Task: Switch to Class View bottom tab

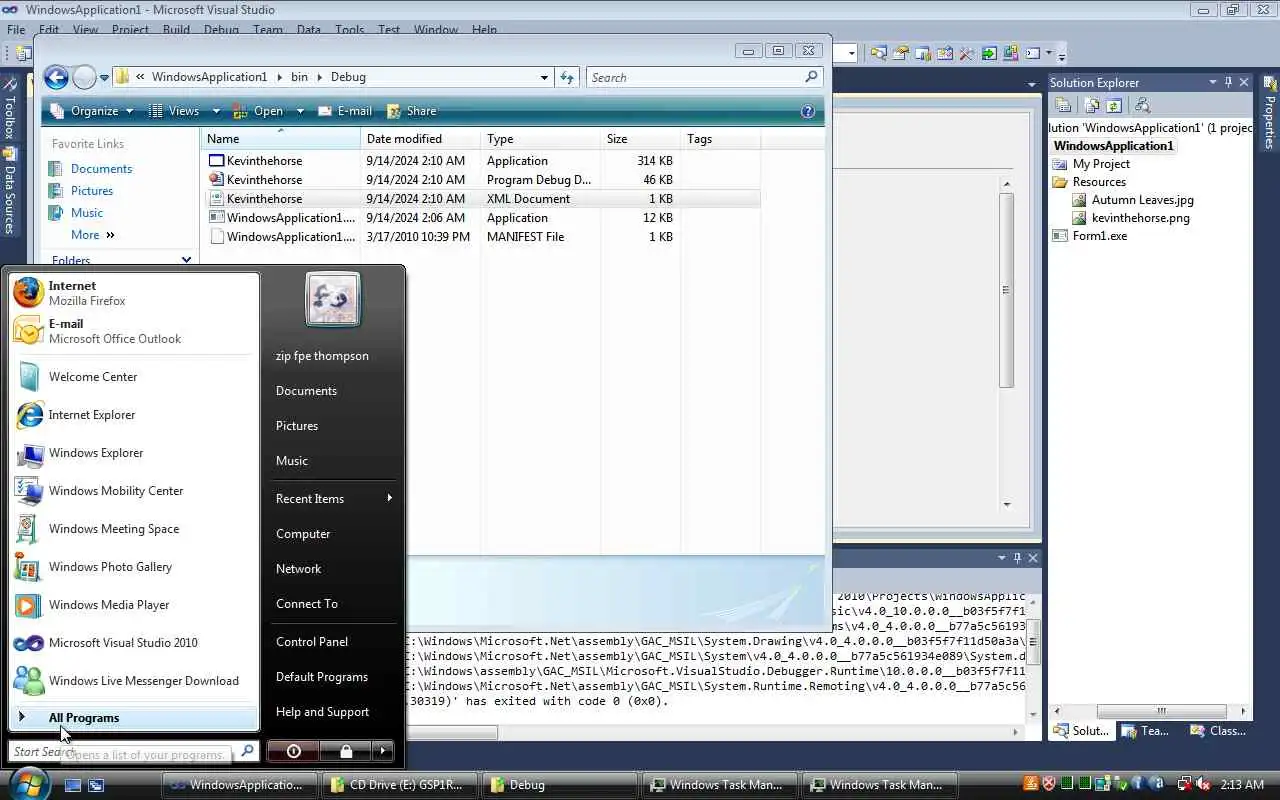Action: [x=1218, y=731]
